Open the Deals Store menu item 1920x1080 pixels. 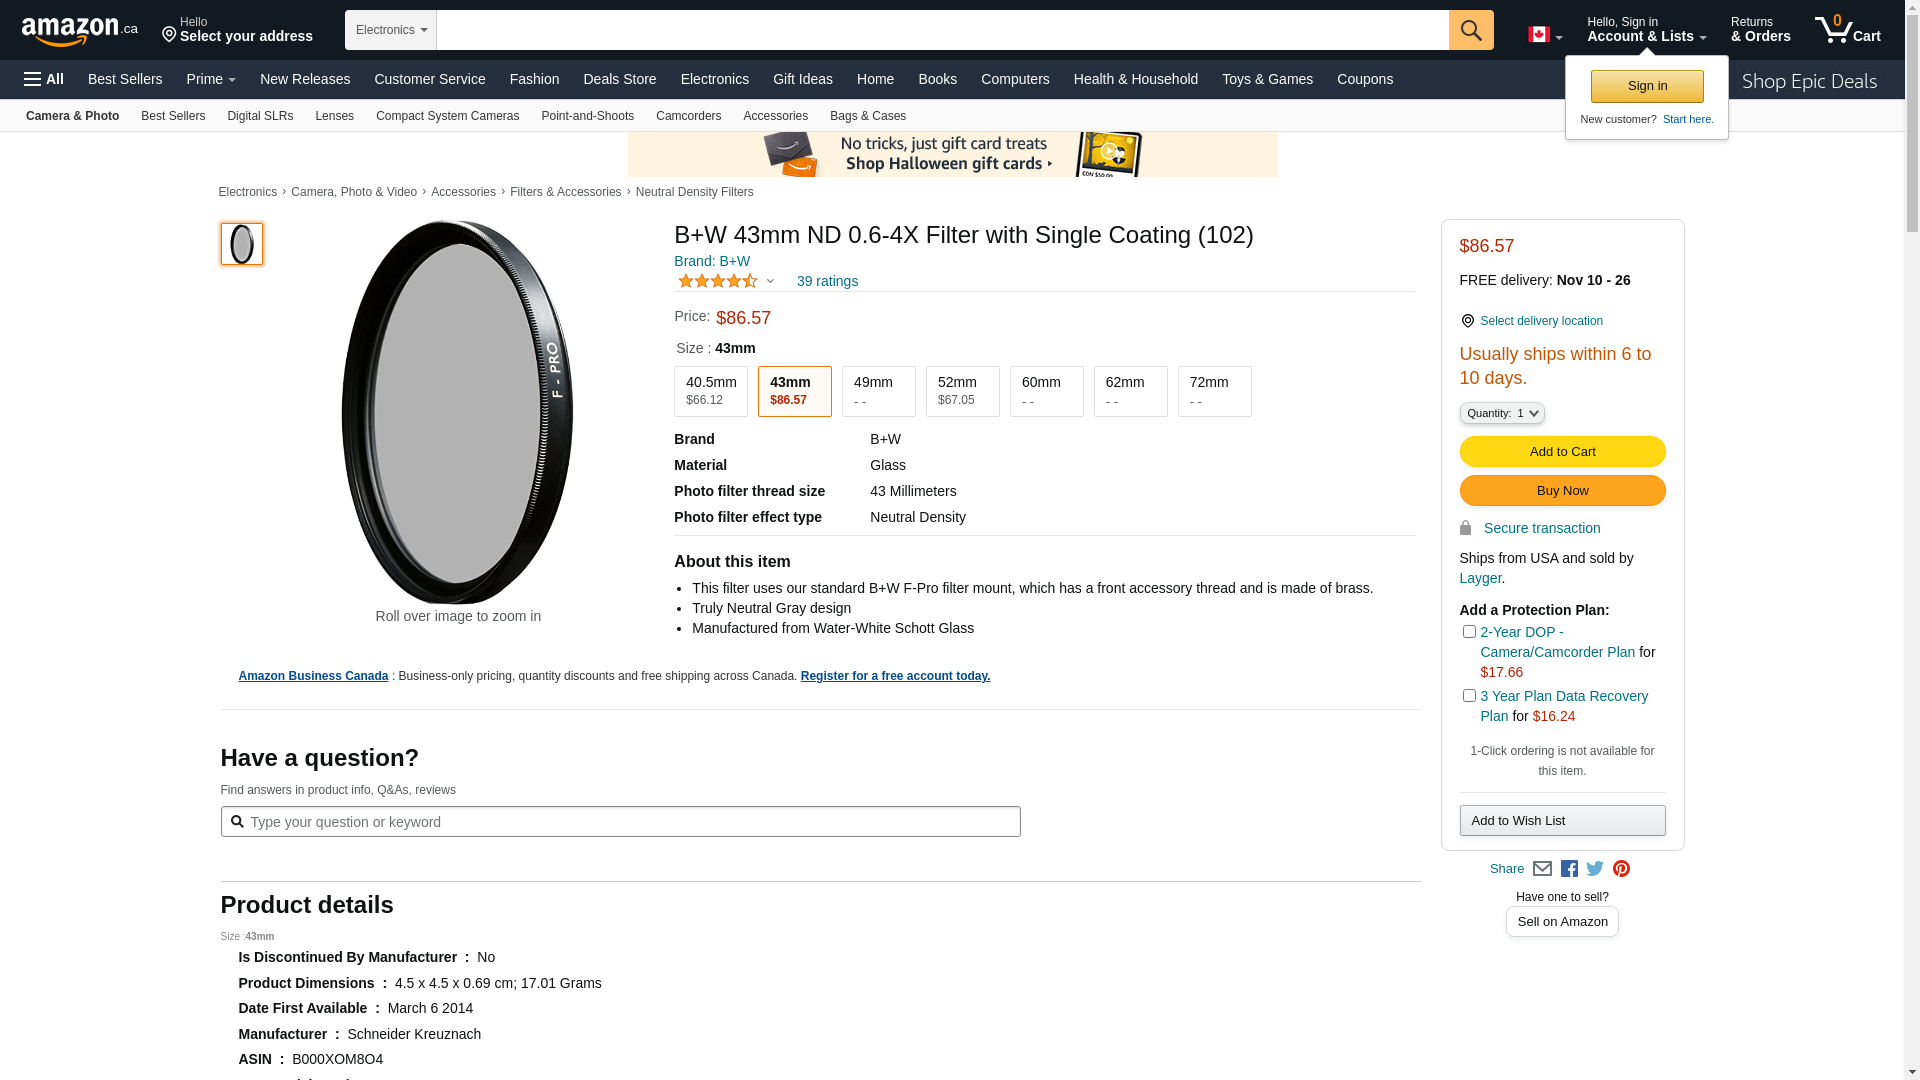pyautogui.click(x=619, y=79)
